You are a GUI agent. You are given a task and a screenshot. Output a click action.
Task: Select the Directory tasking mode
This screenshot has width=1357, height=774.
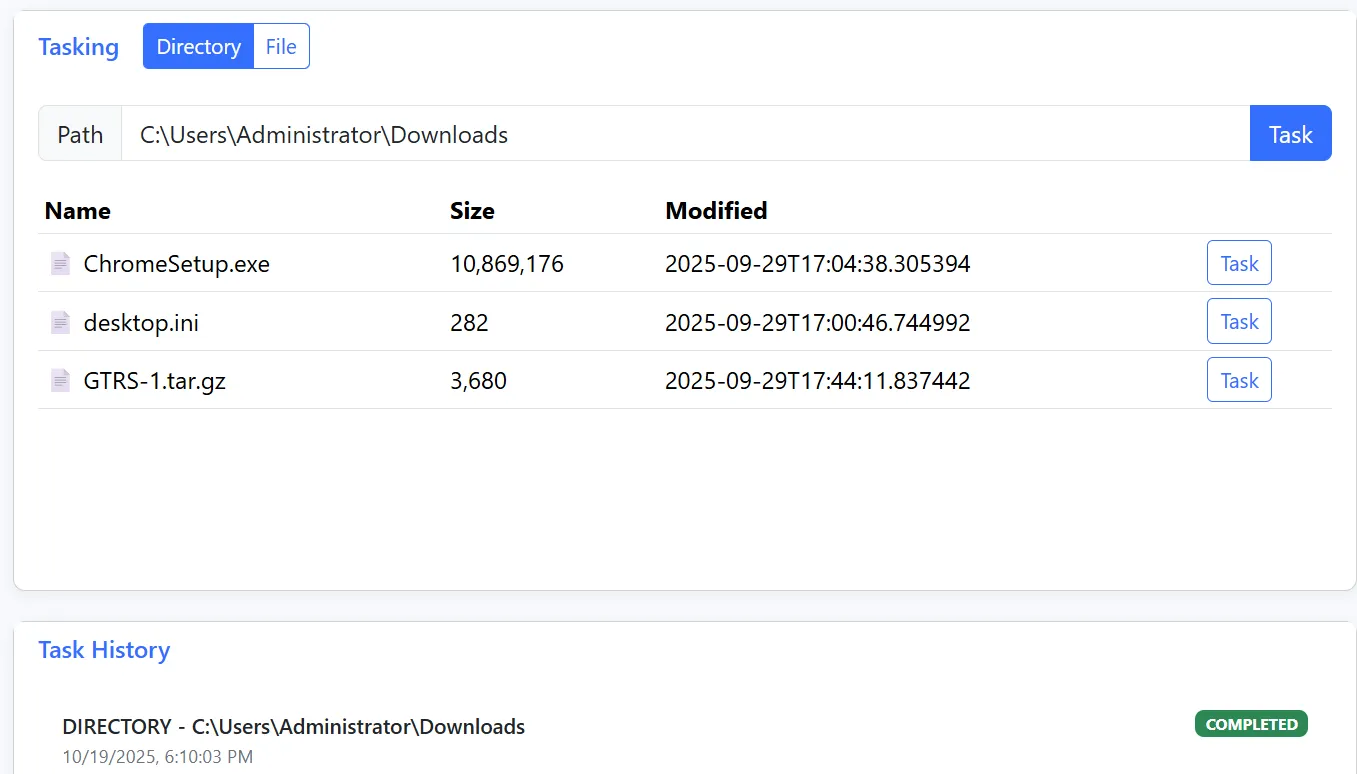click(198, 47)
